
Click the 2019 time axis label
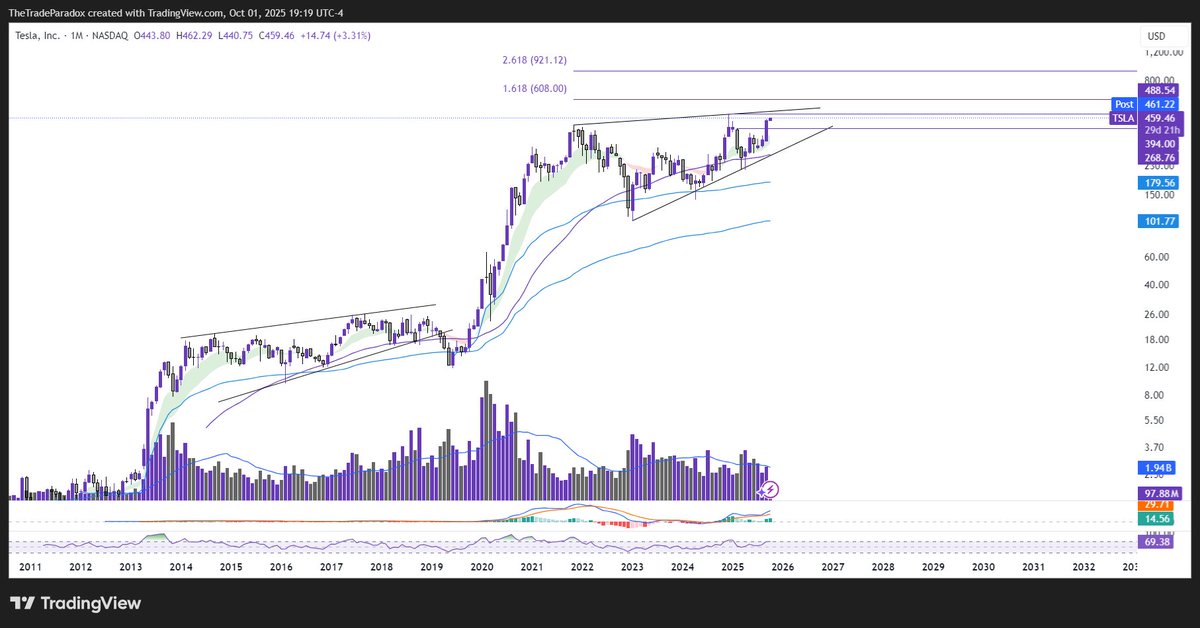[431, 567]
